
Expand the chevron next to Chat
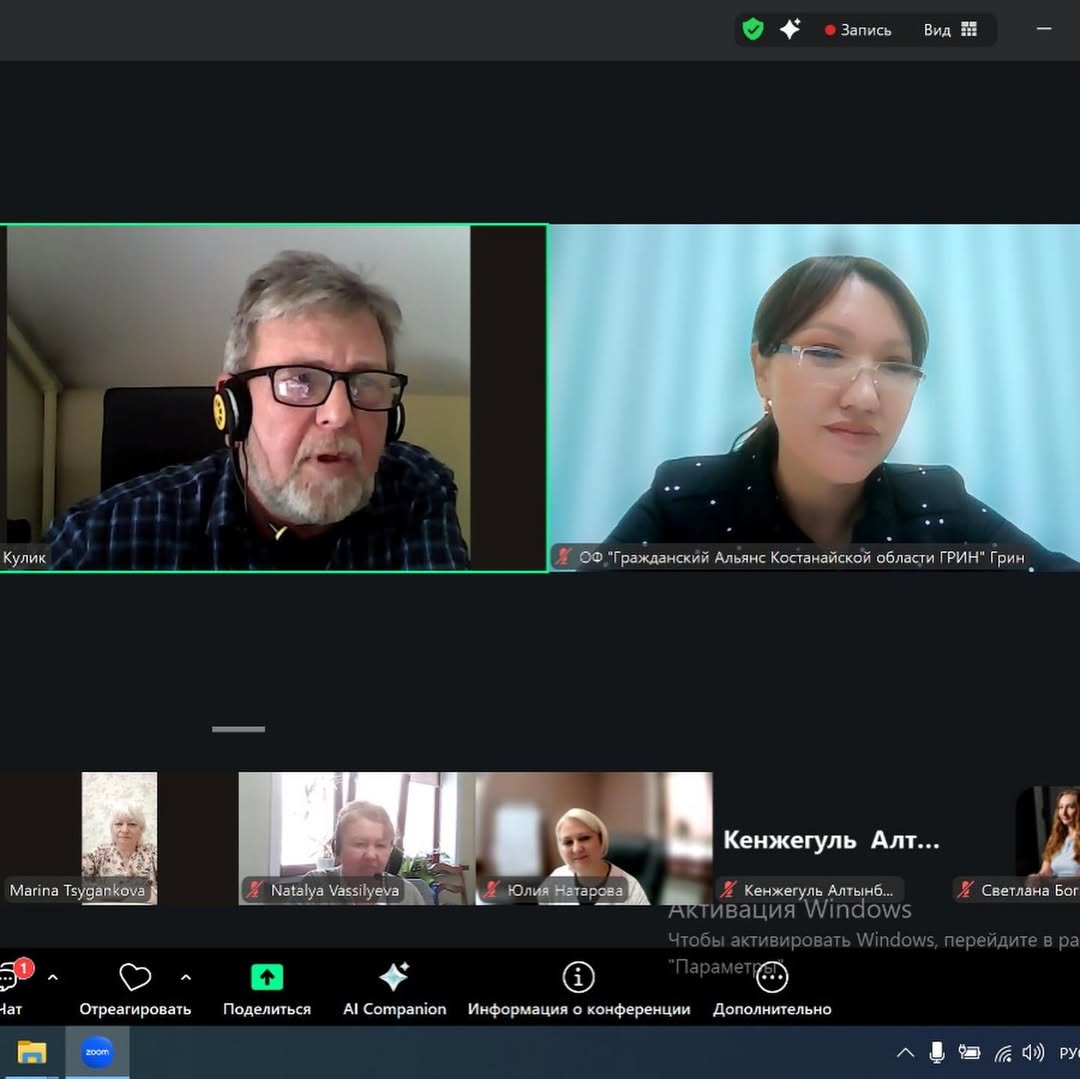[x=53, y=977]
